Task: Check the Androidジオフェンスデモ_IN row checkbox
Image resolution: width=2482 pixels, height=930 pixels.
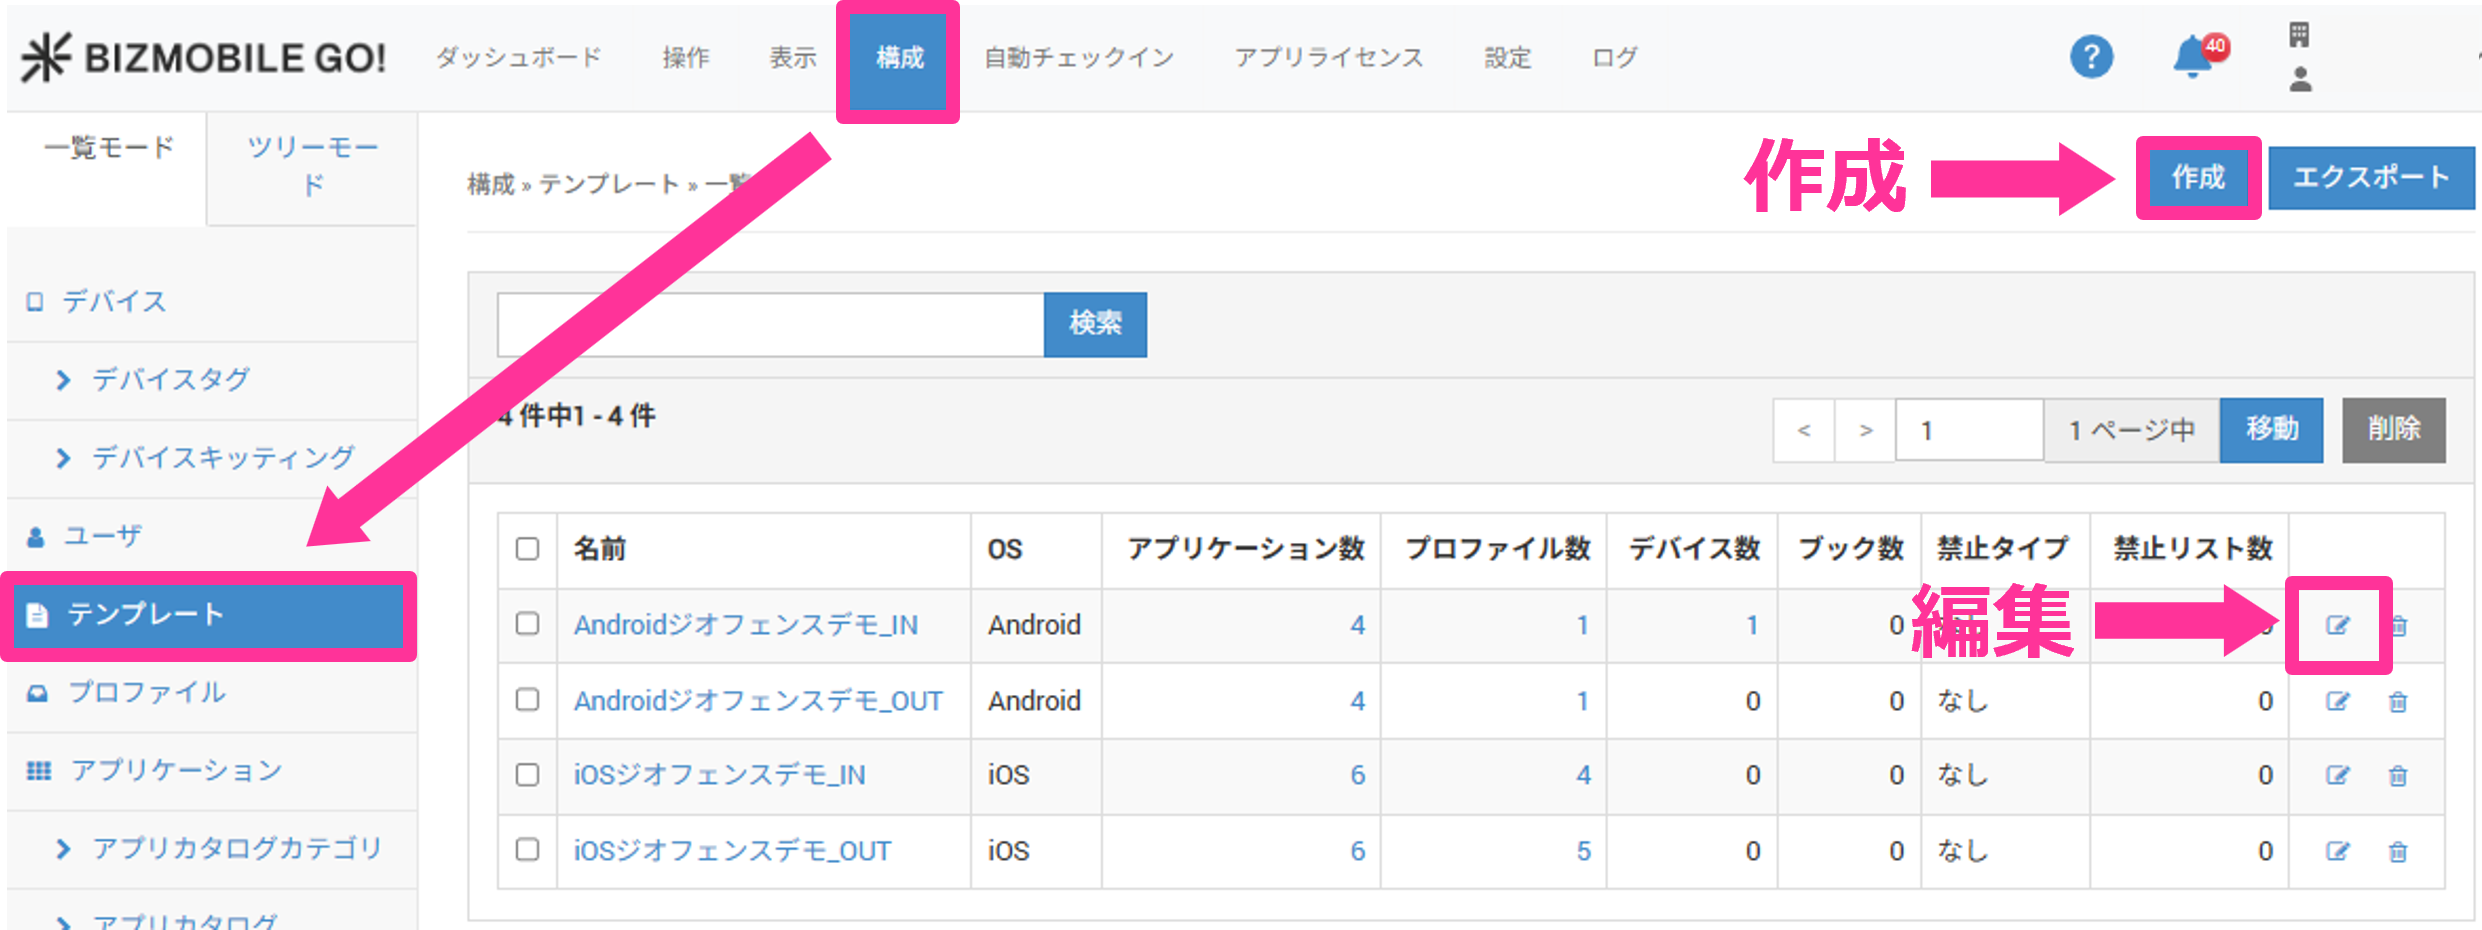Action: (527, 624)
